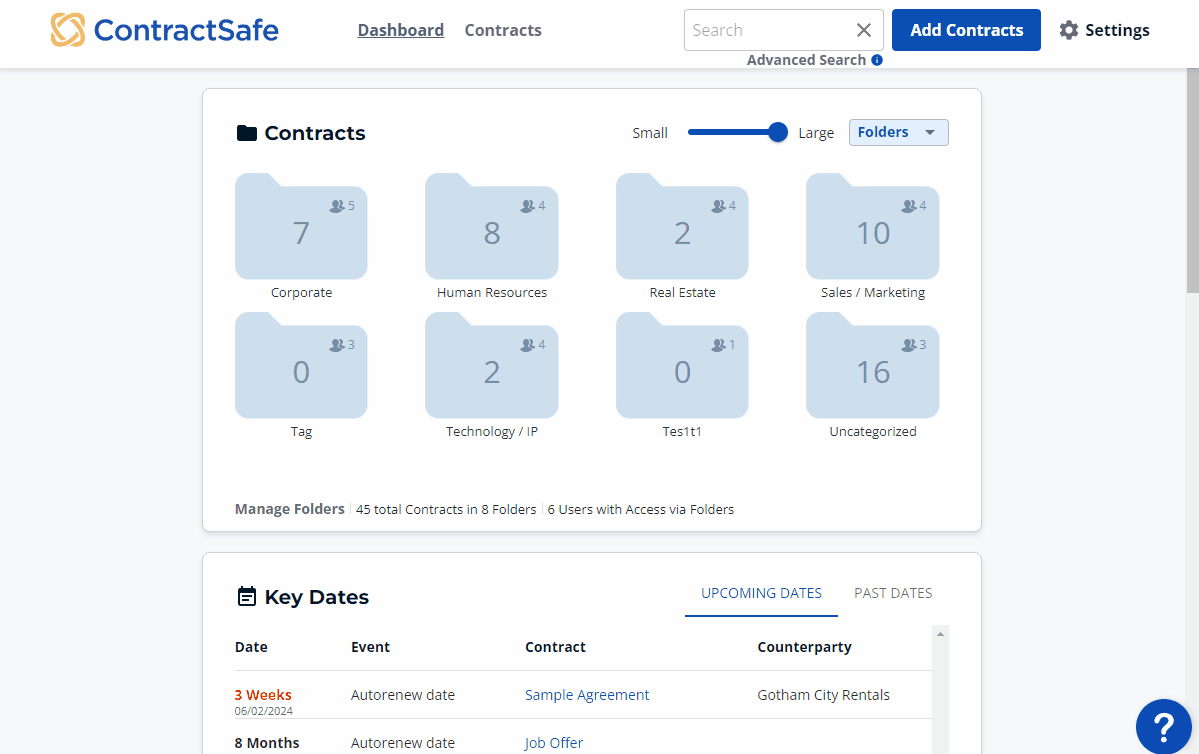Clear search with the X icon
The height and width of the screenshot is (754, 1199).
click(x=864, y=30)
